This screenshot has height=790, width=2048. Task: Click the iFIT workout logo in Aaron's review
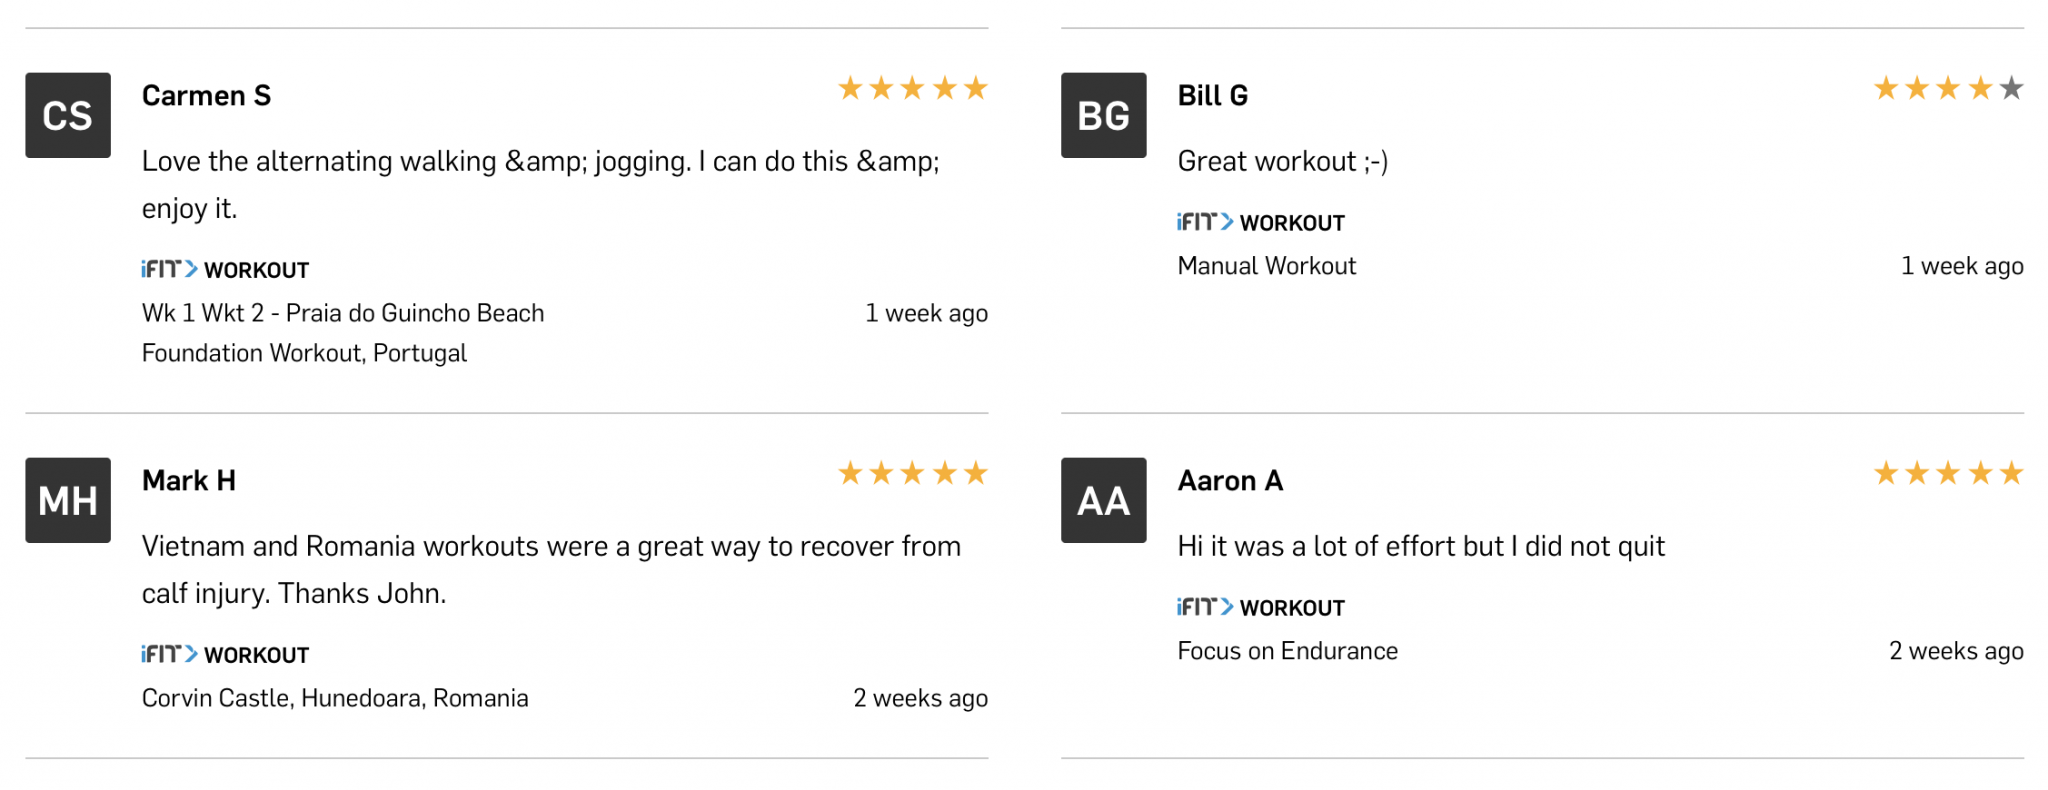1261,608
